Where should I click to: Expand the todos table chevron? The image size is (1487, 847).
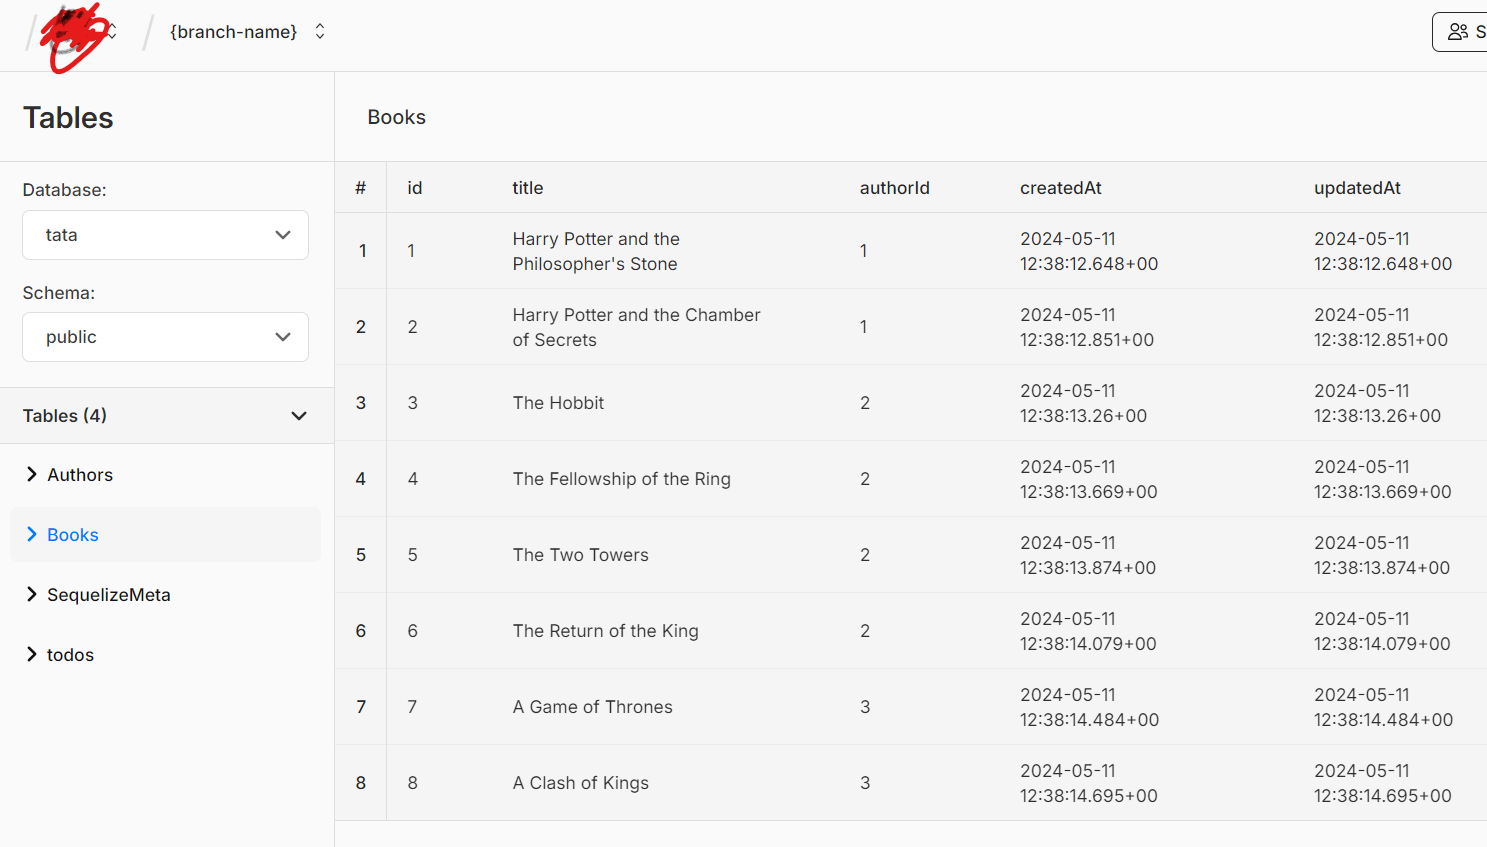32,654
